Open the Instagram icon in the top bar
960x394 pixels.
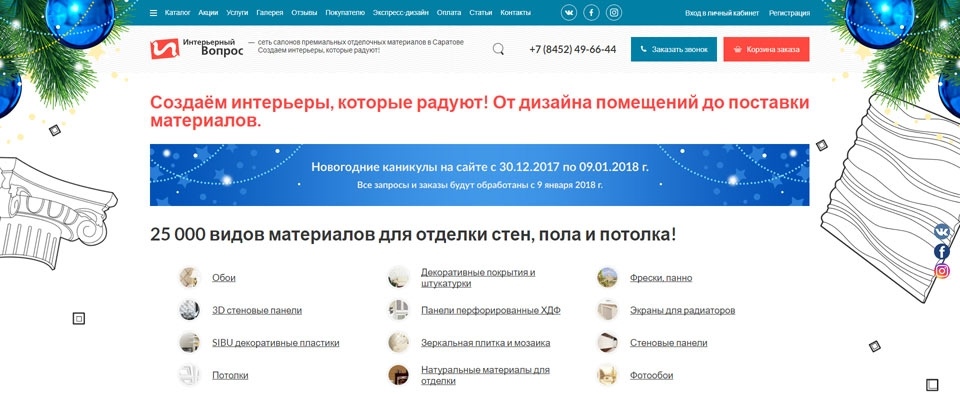pyautogui.click(x=614, y=13)
